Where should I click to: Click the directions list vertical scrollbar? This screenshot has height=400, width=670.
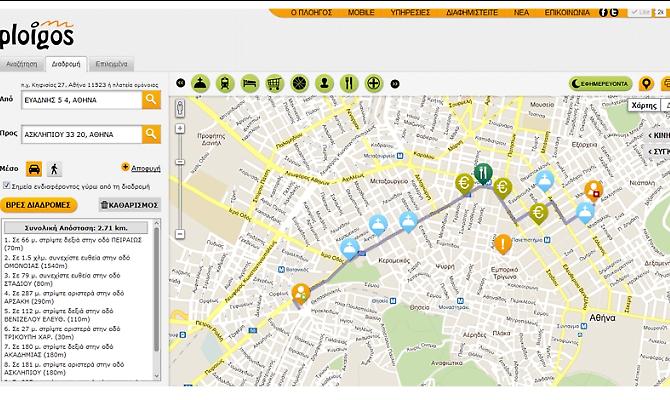click(x=156, y=288)
